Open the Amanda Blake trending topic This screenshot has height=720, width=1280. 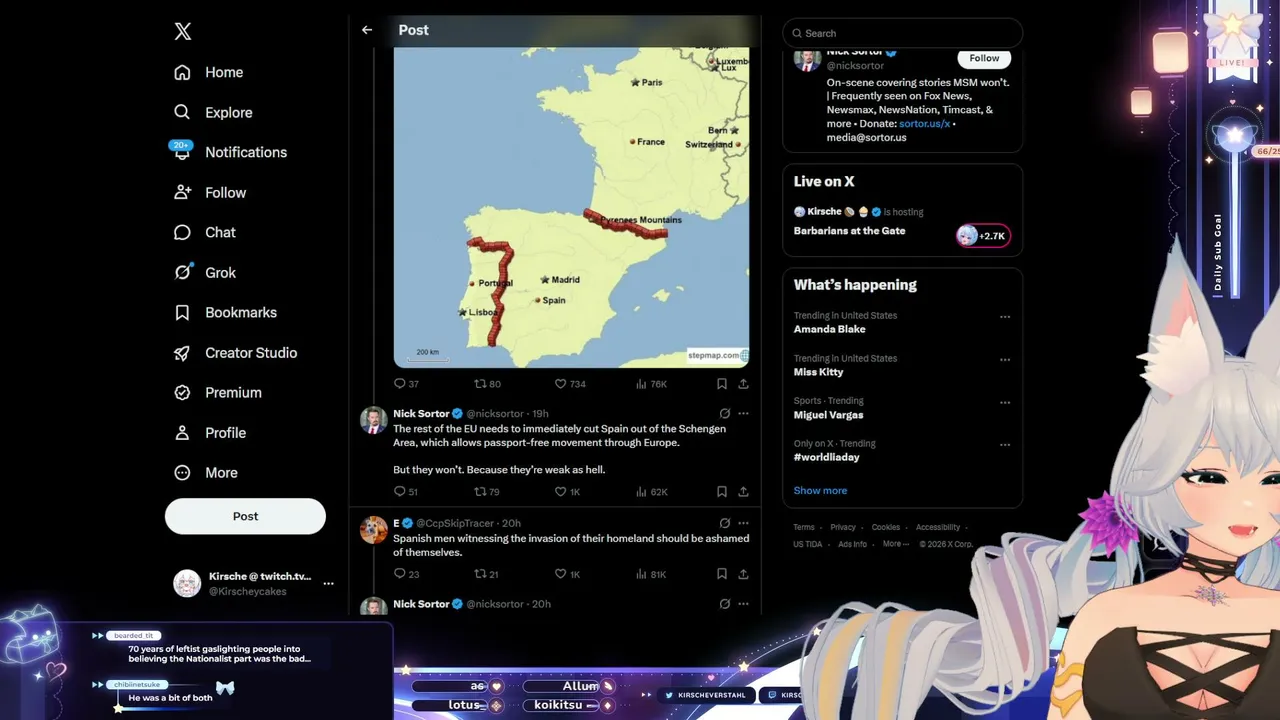[x=829, y=329]
